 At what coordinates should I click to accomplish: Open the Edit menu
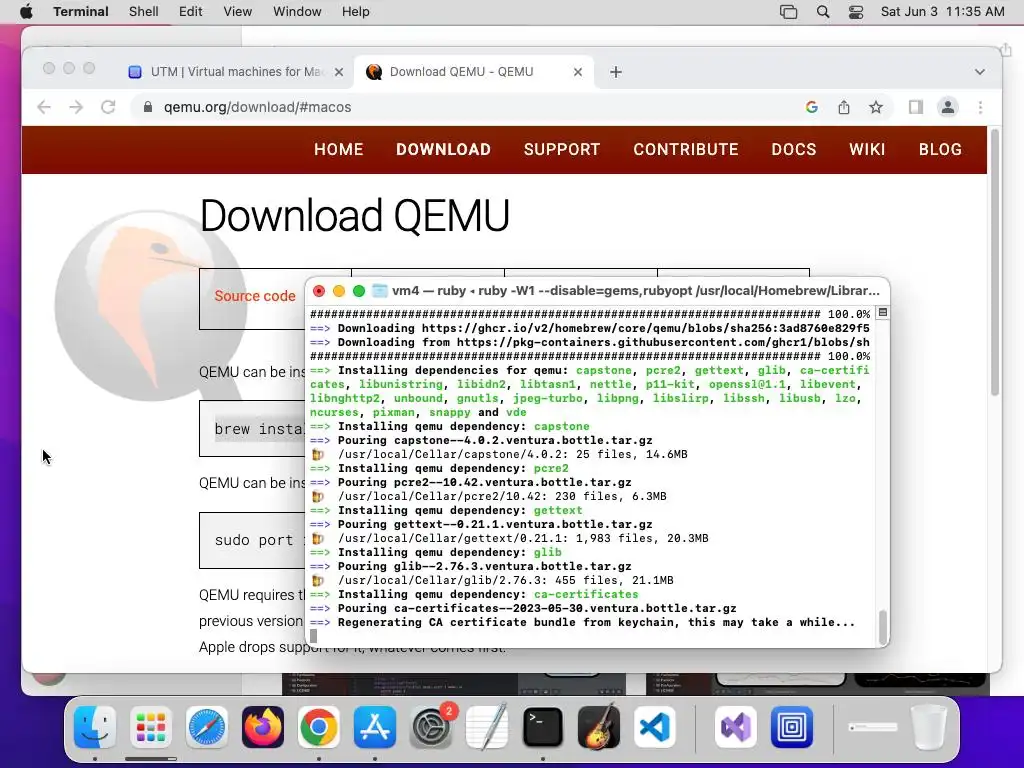pyautogui.click(x=191, y=12)
